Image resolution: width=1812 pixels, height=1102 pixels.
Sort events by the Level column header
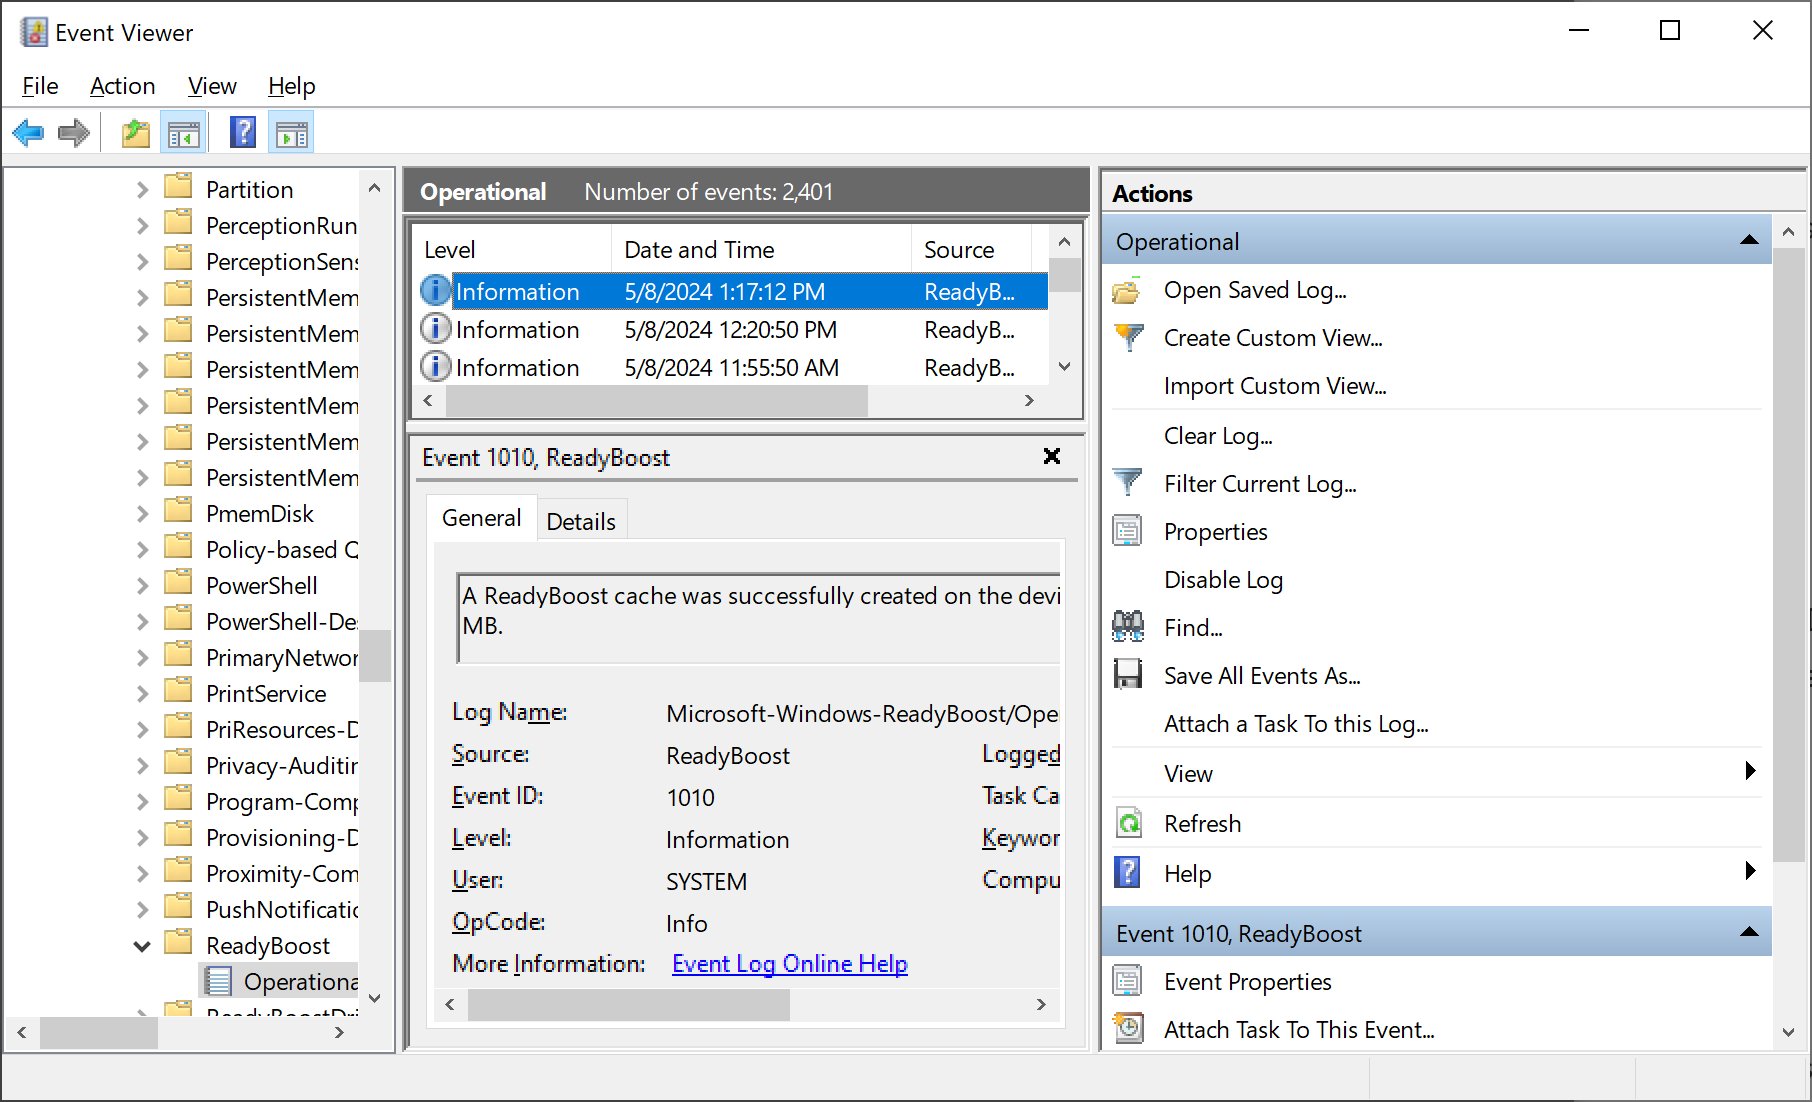pos(512,249)
